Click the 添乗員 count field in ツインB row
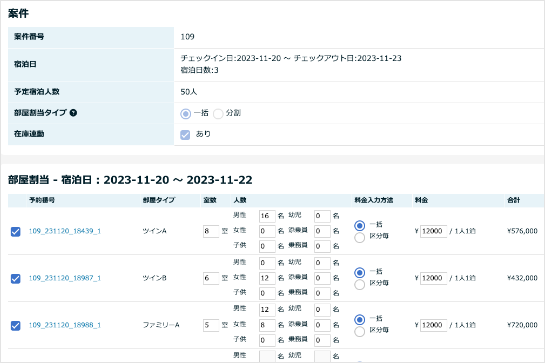The height and width of the screenshot is (363, 545). [x=322, y=278]
